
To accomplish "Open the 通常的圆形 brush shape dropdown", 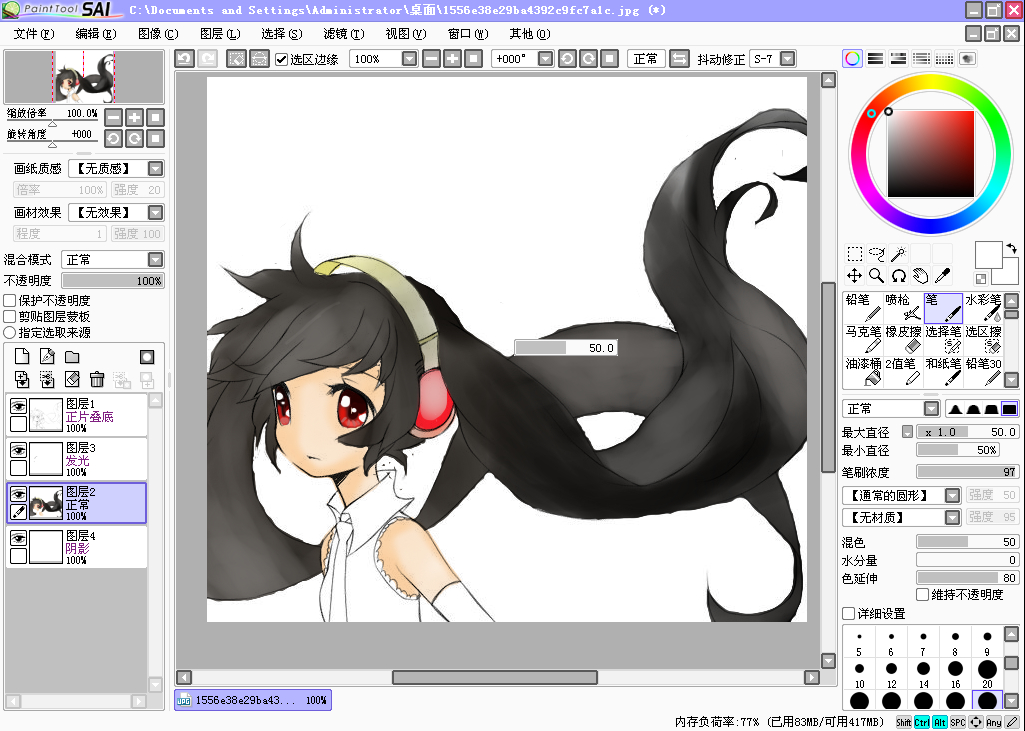I will pos(952,495).
